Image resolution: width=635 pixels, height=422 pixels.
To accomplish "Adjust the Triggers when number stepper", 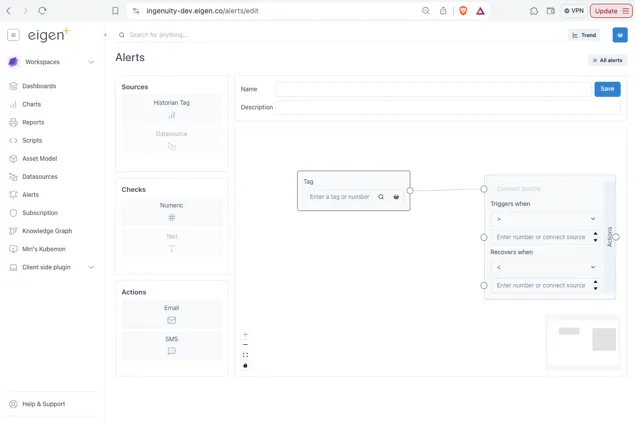I will click(x=595, y=237).
